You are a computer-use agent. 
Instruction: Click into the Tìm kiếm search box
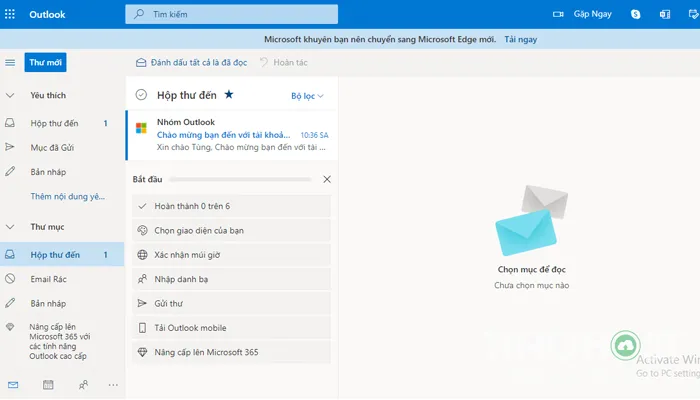(231, 14)
